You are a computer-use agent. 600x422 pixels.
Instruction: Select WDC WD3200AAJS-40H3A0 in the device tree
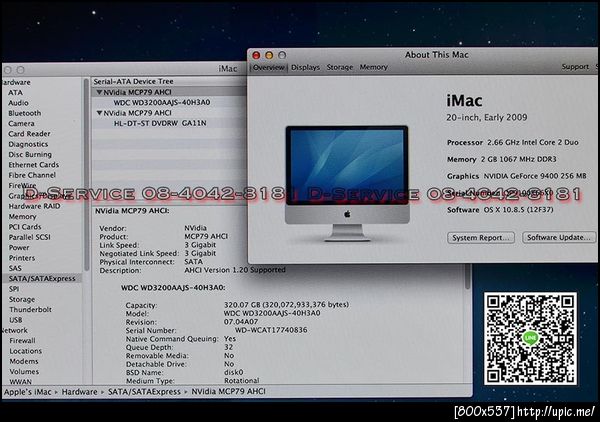(x=162, y=103)
